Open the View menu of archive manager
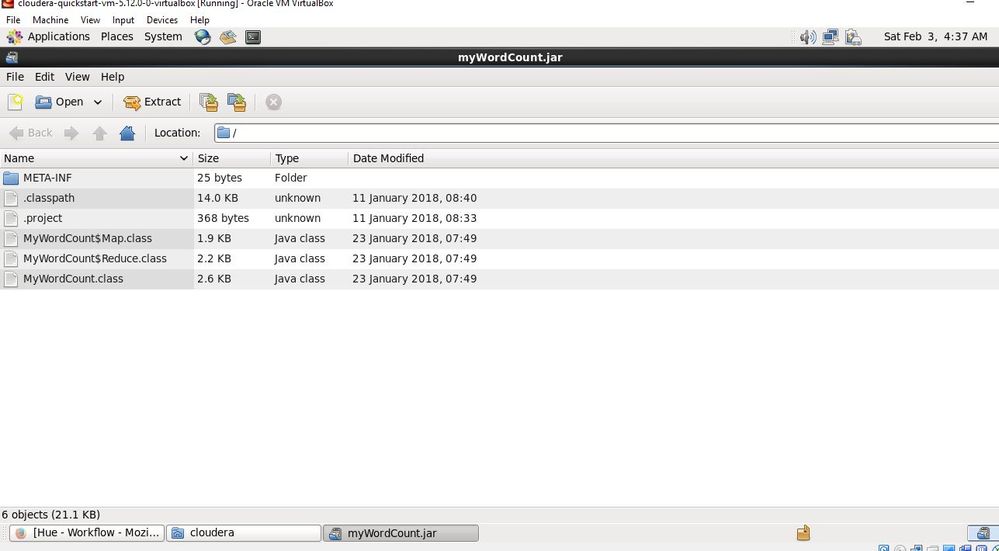 pos(77,76)
